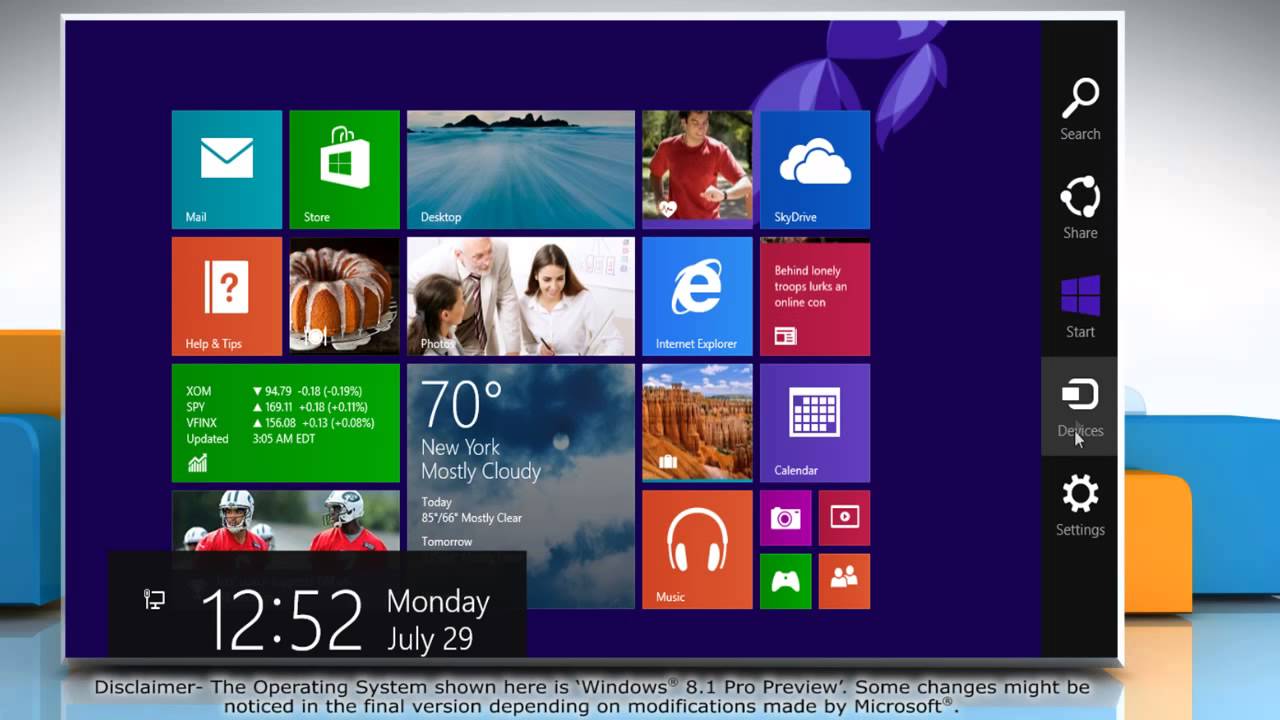Click the Monday July 29 date

tap(438, 620)
